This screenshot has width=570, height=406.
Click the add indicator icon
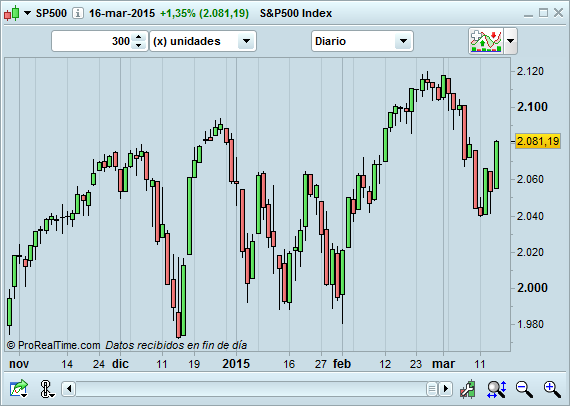(486, 41)
